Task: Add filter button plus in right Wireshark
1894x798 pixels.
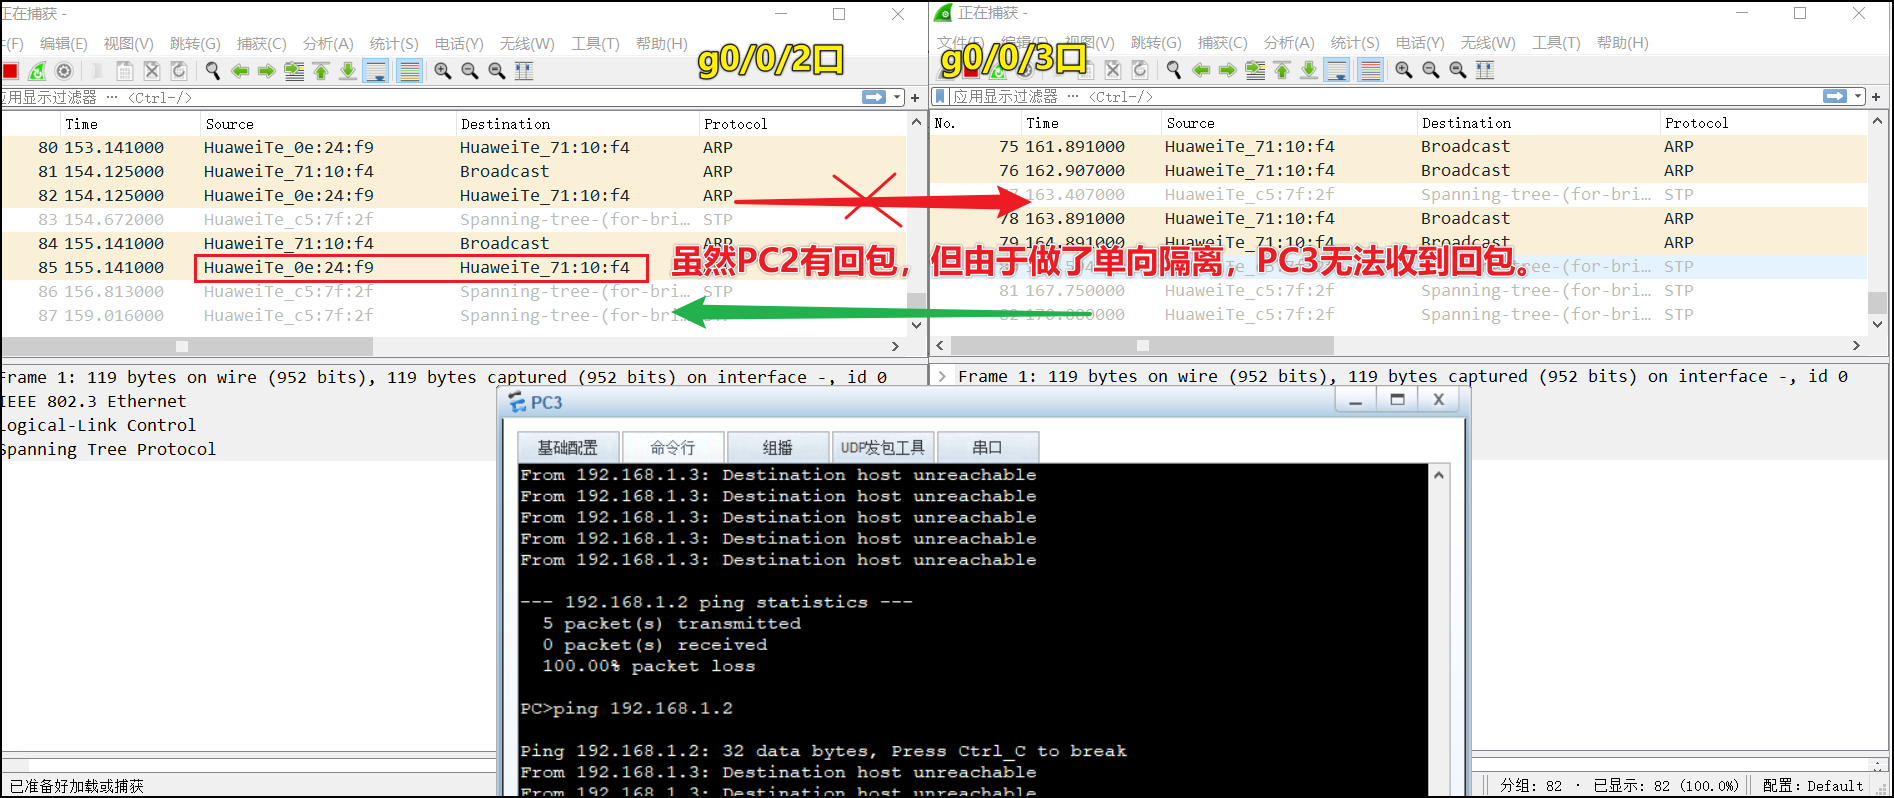Action: coord(1876,96)
